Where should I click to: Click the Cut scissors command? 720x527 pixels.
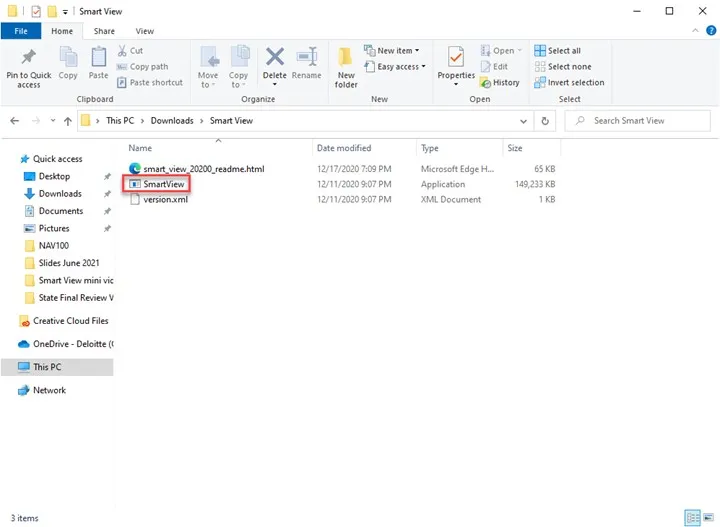130,50
